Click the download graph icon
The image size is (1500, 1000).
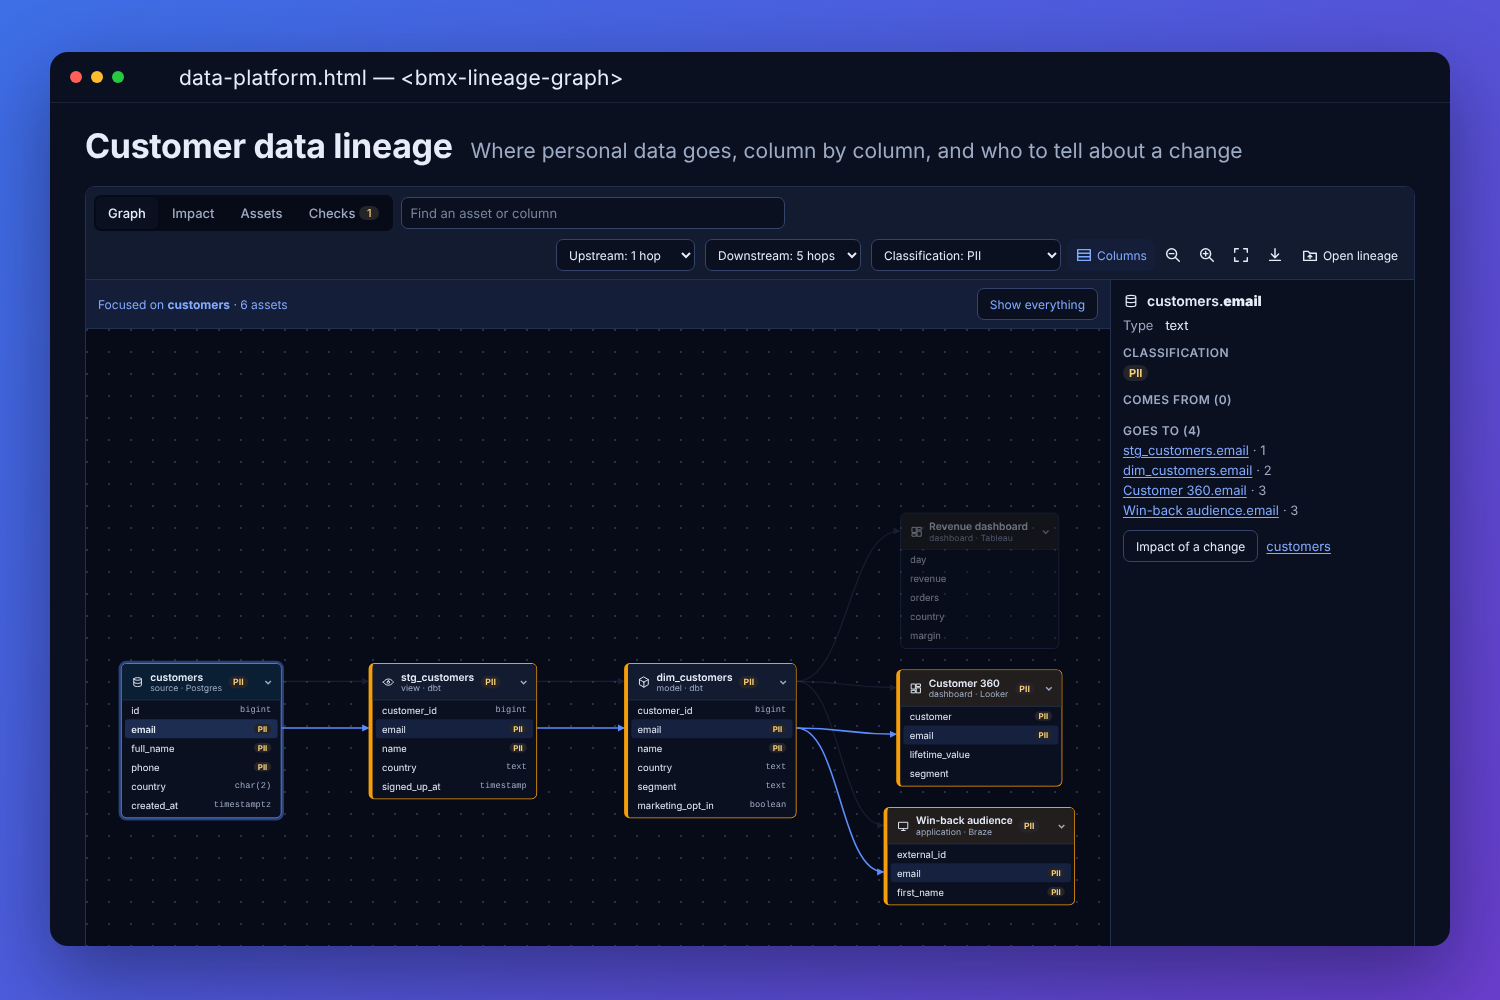[x=1275, y=255]
